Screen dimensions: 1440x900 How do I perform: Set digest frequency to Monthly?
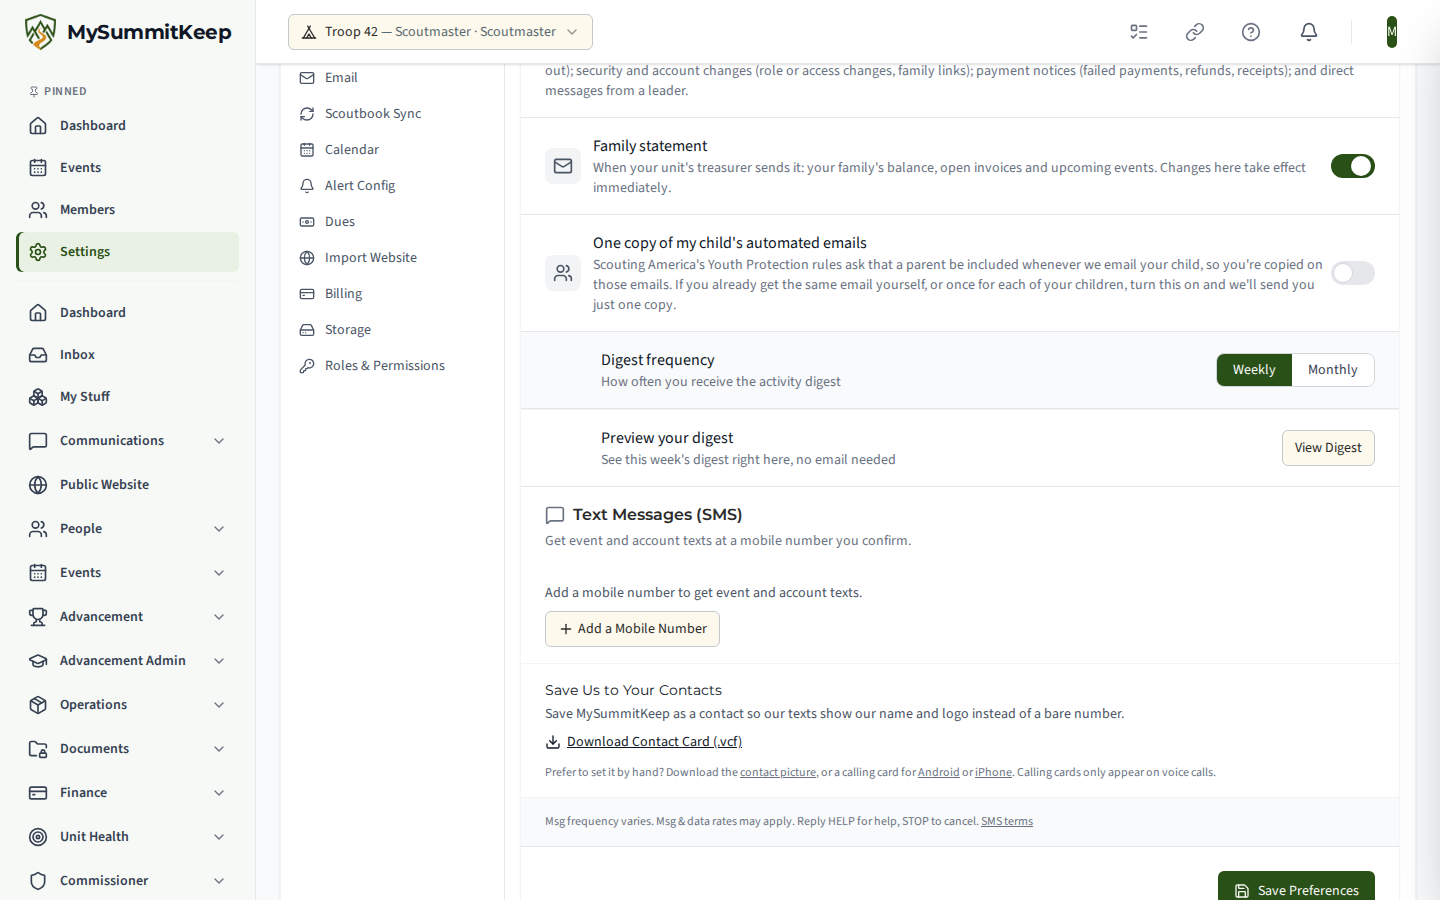click(x=1333, y=370)
